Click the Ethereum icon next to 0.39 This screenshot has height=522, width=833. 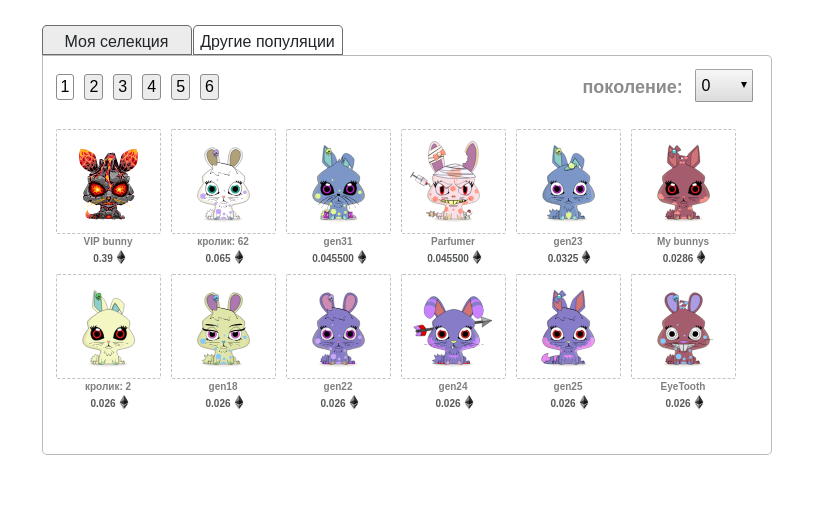[121, 258]
